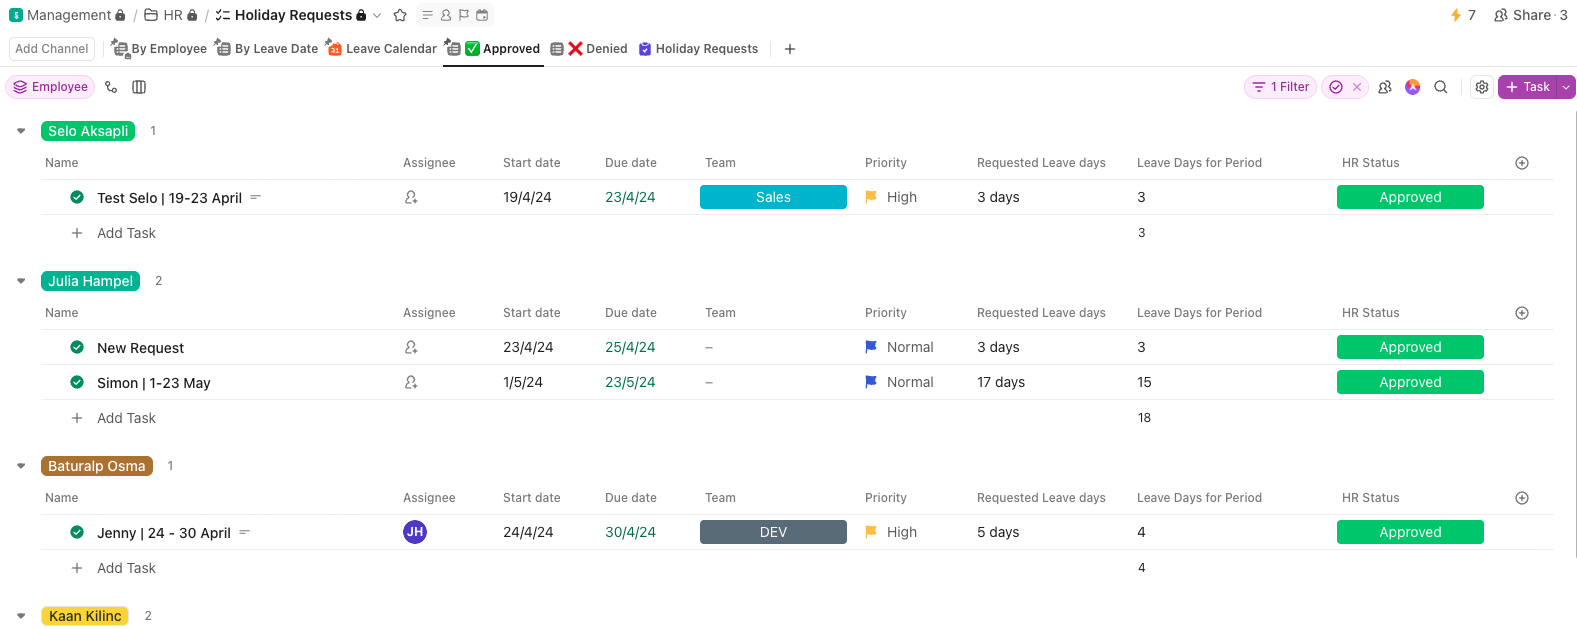Click Add Channel button
The height and width of the screenshot is (629, 1577).
click(x=52, y=49)
